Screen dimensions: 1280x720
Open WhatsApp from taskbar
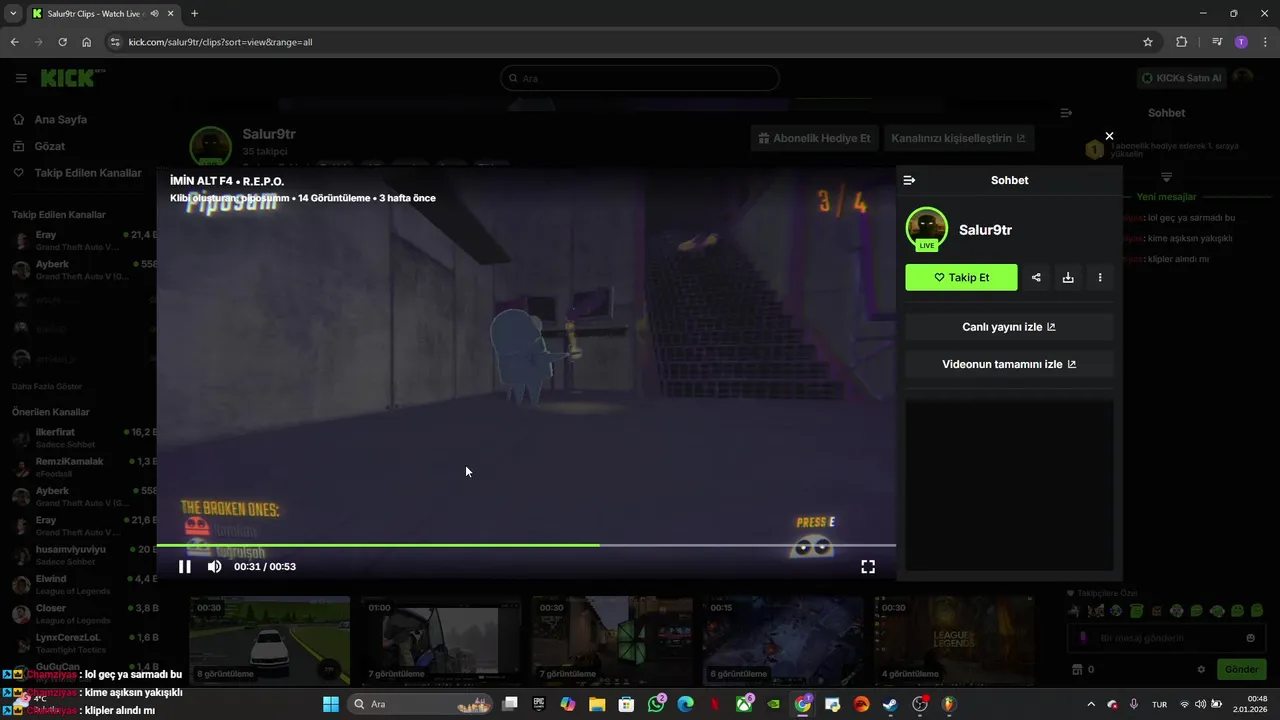point(656,704)
